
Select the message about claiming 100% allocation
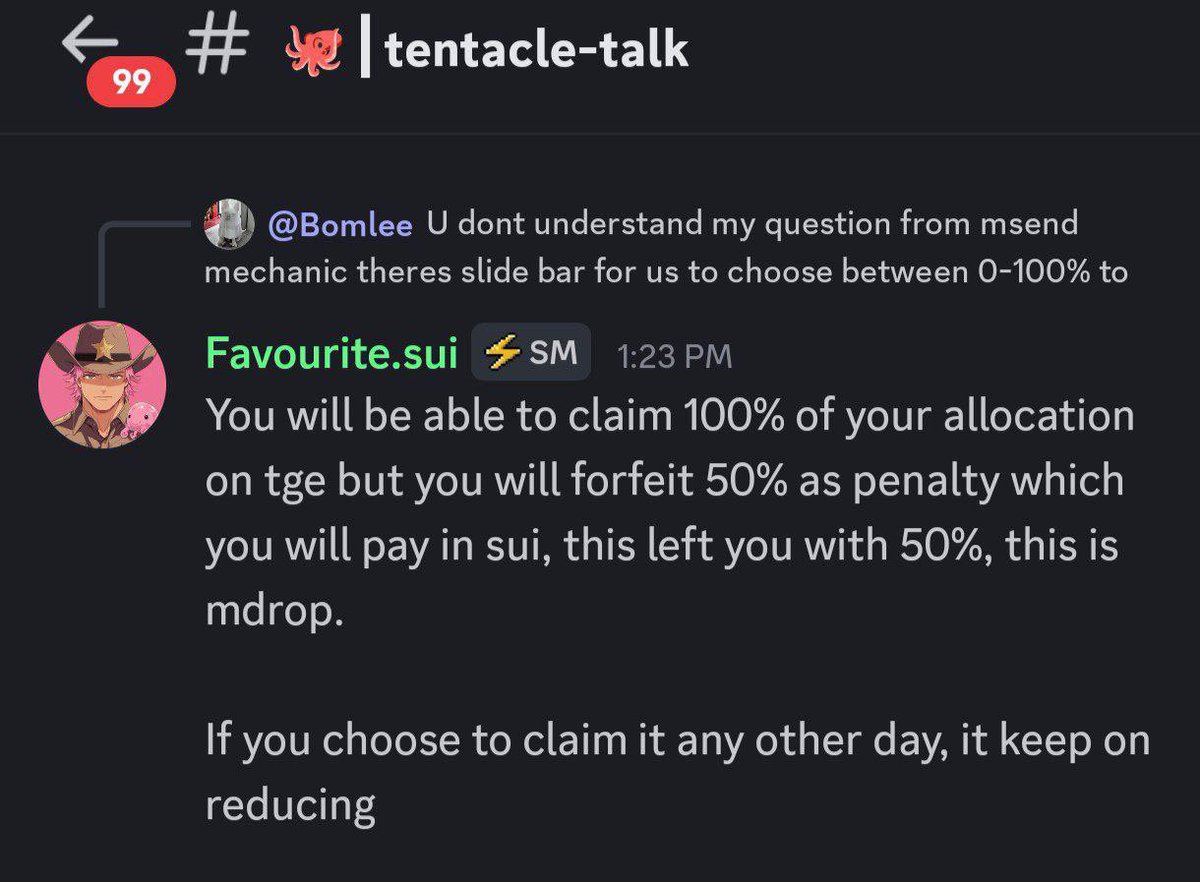tap(671, 513)
